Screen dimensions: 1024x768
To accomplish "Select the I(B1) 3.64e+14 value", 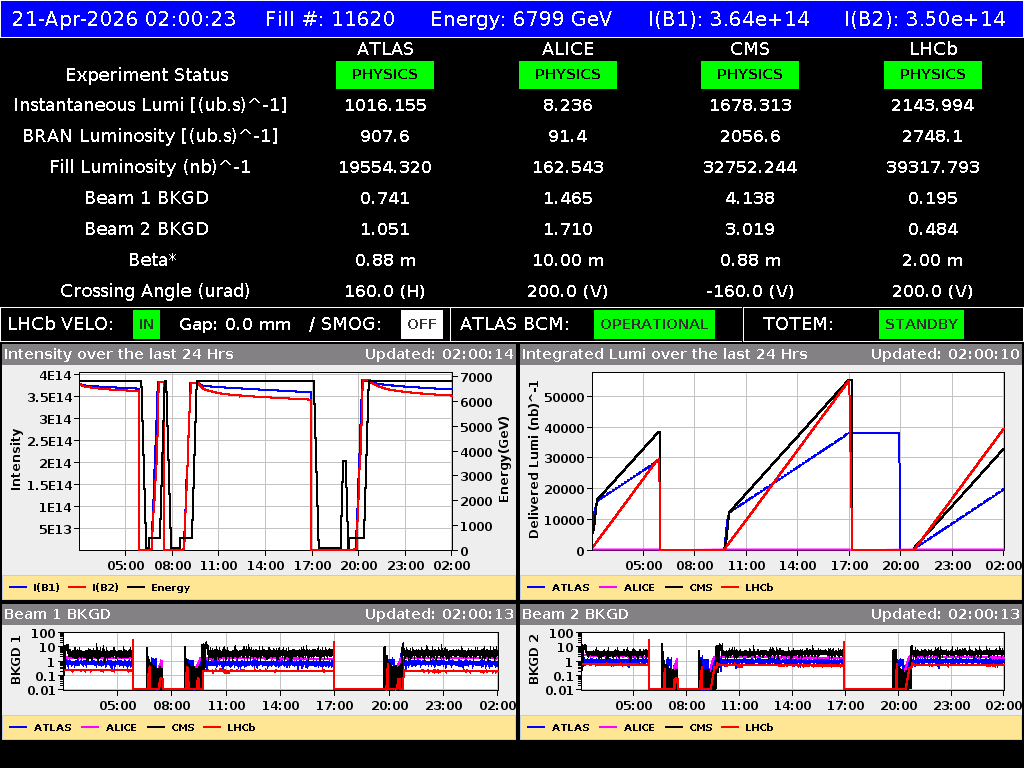I will (729, 18).
